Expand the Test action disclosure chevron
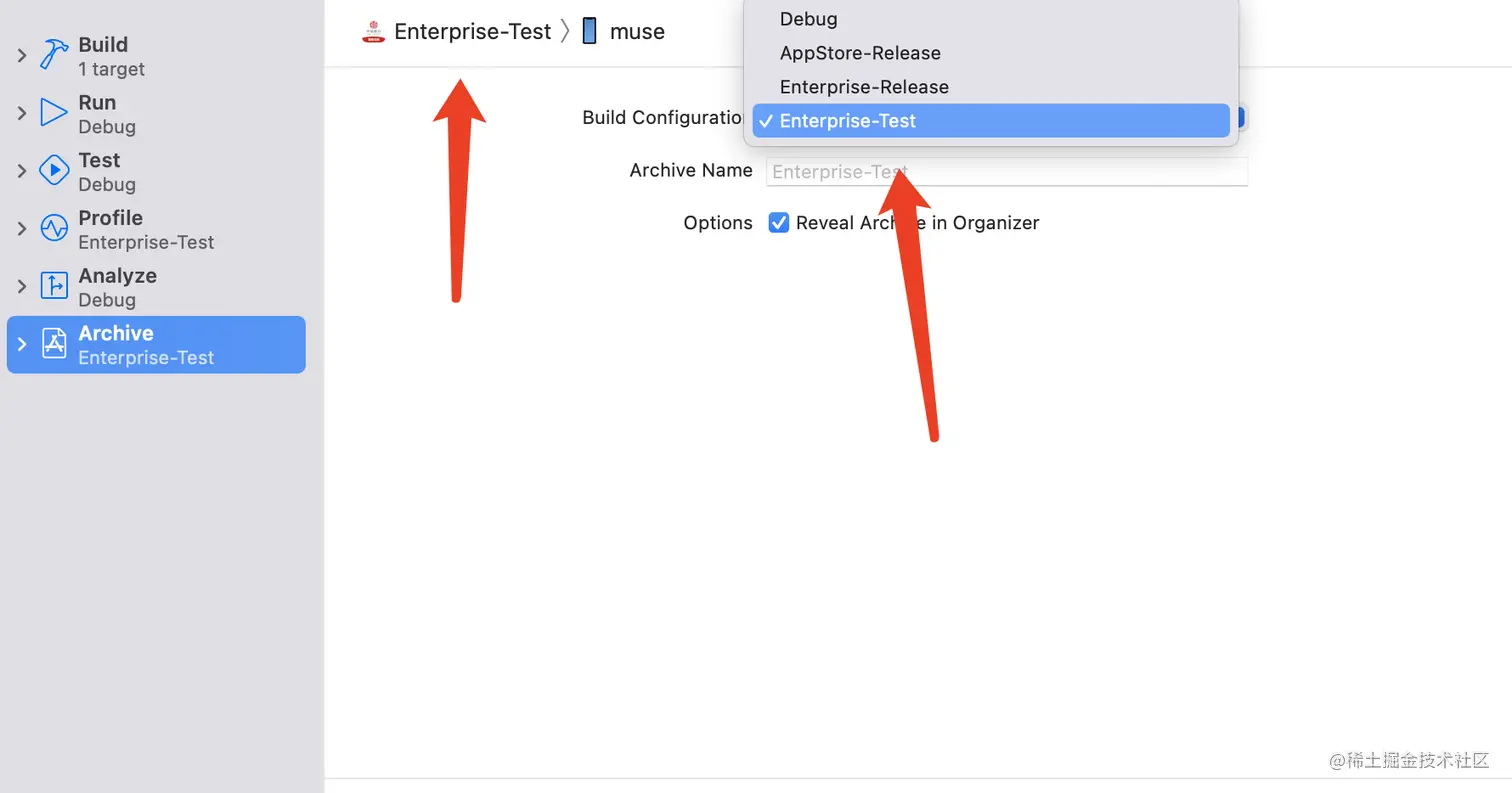The image size is (1512, 793). (x=21, y=171)
